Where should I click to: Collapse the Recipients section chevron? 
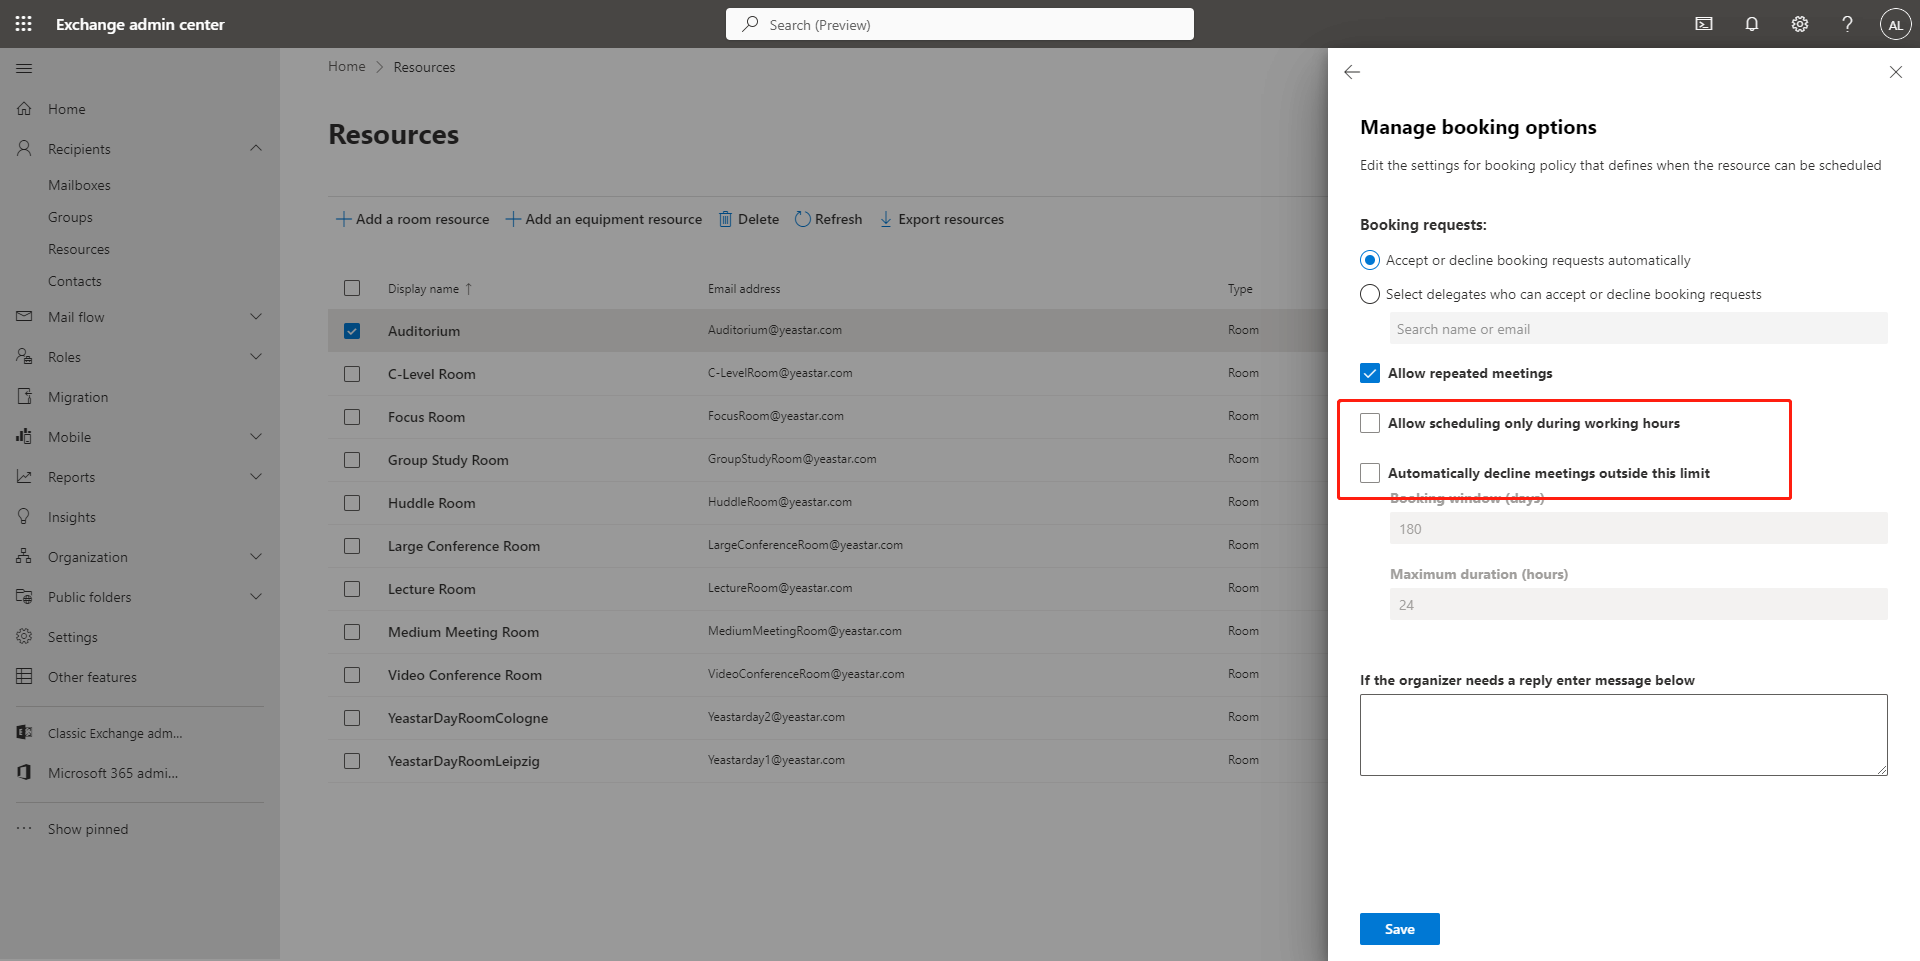[x=256, y=148]
